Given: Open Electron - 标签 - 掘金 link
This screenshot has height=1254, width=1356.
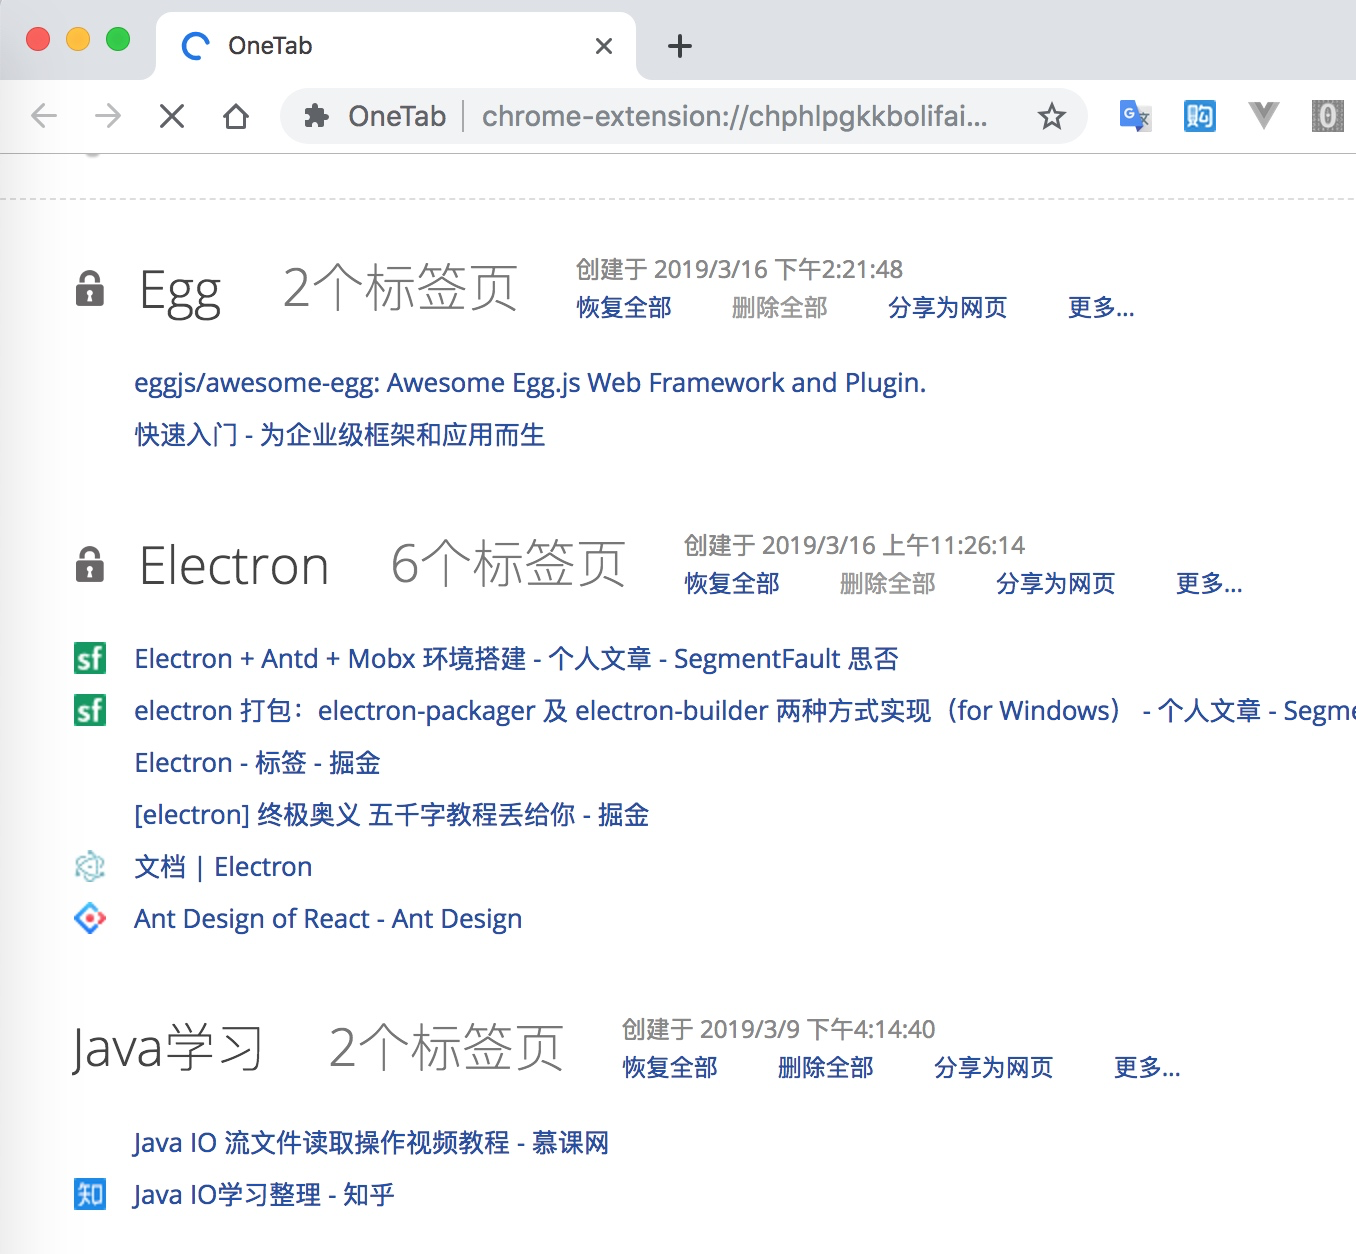Looking at the screenshot, I should (257, 763).
